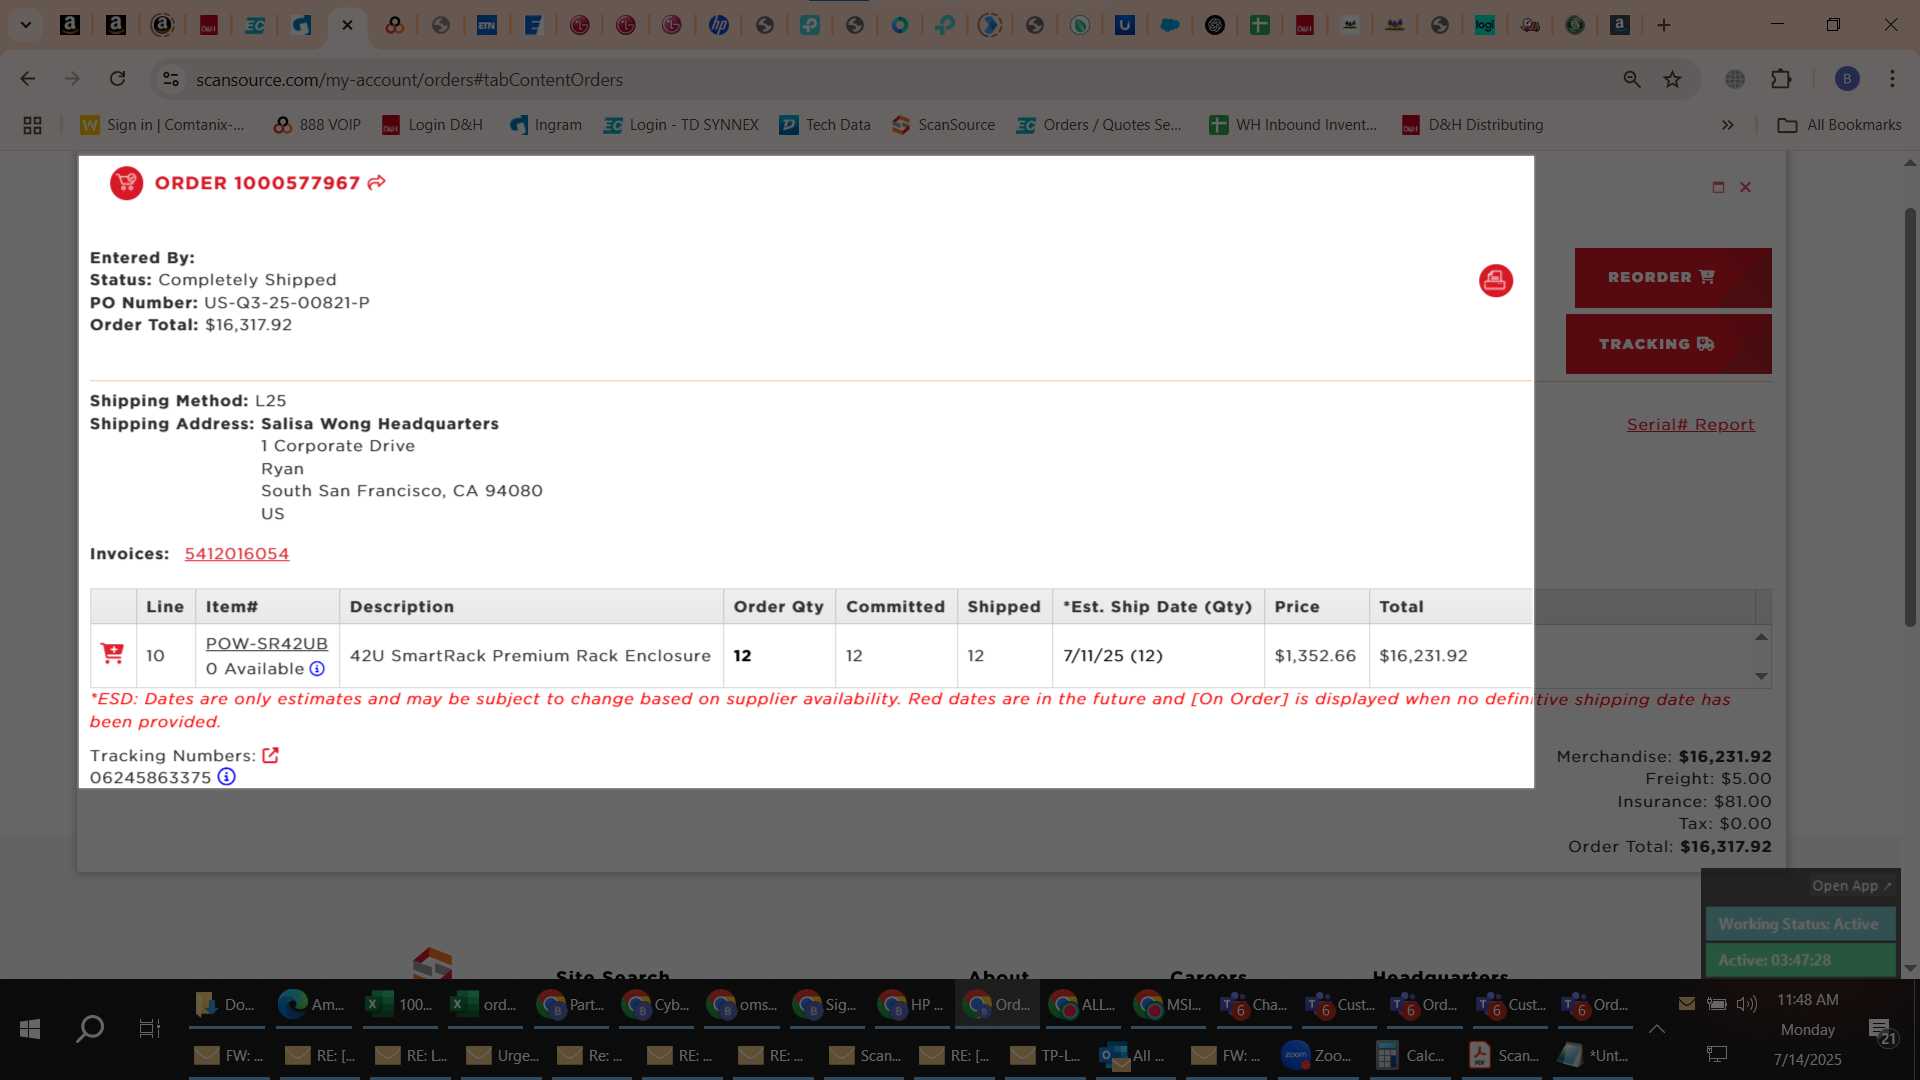Click the zoom magnifier icon in address bar
Viewport: 1920px width, 1080px height.
1631,79
